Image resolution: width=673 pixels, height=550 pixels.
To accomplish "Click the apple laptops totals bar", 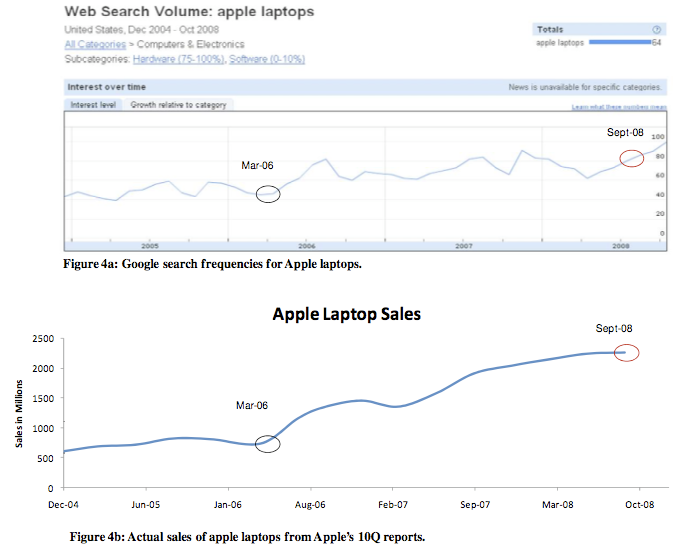I will click(620, 42).
